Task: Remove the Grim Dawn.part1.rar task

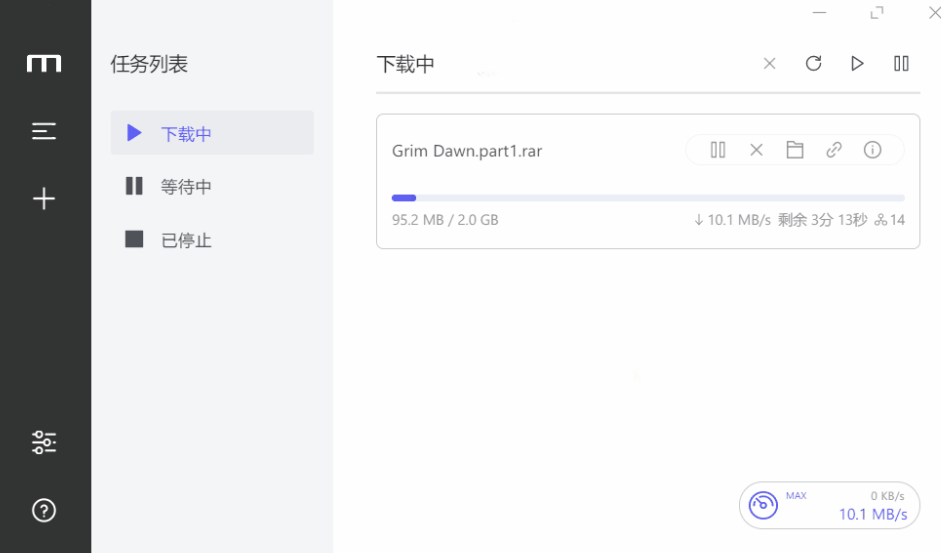Action: click(756, 150)
